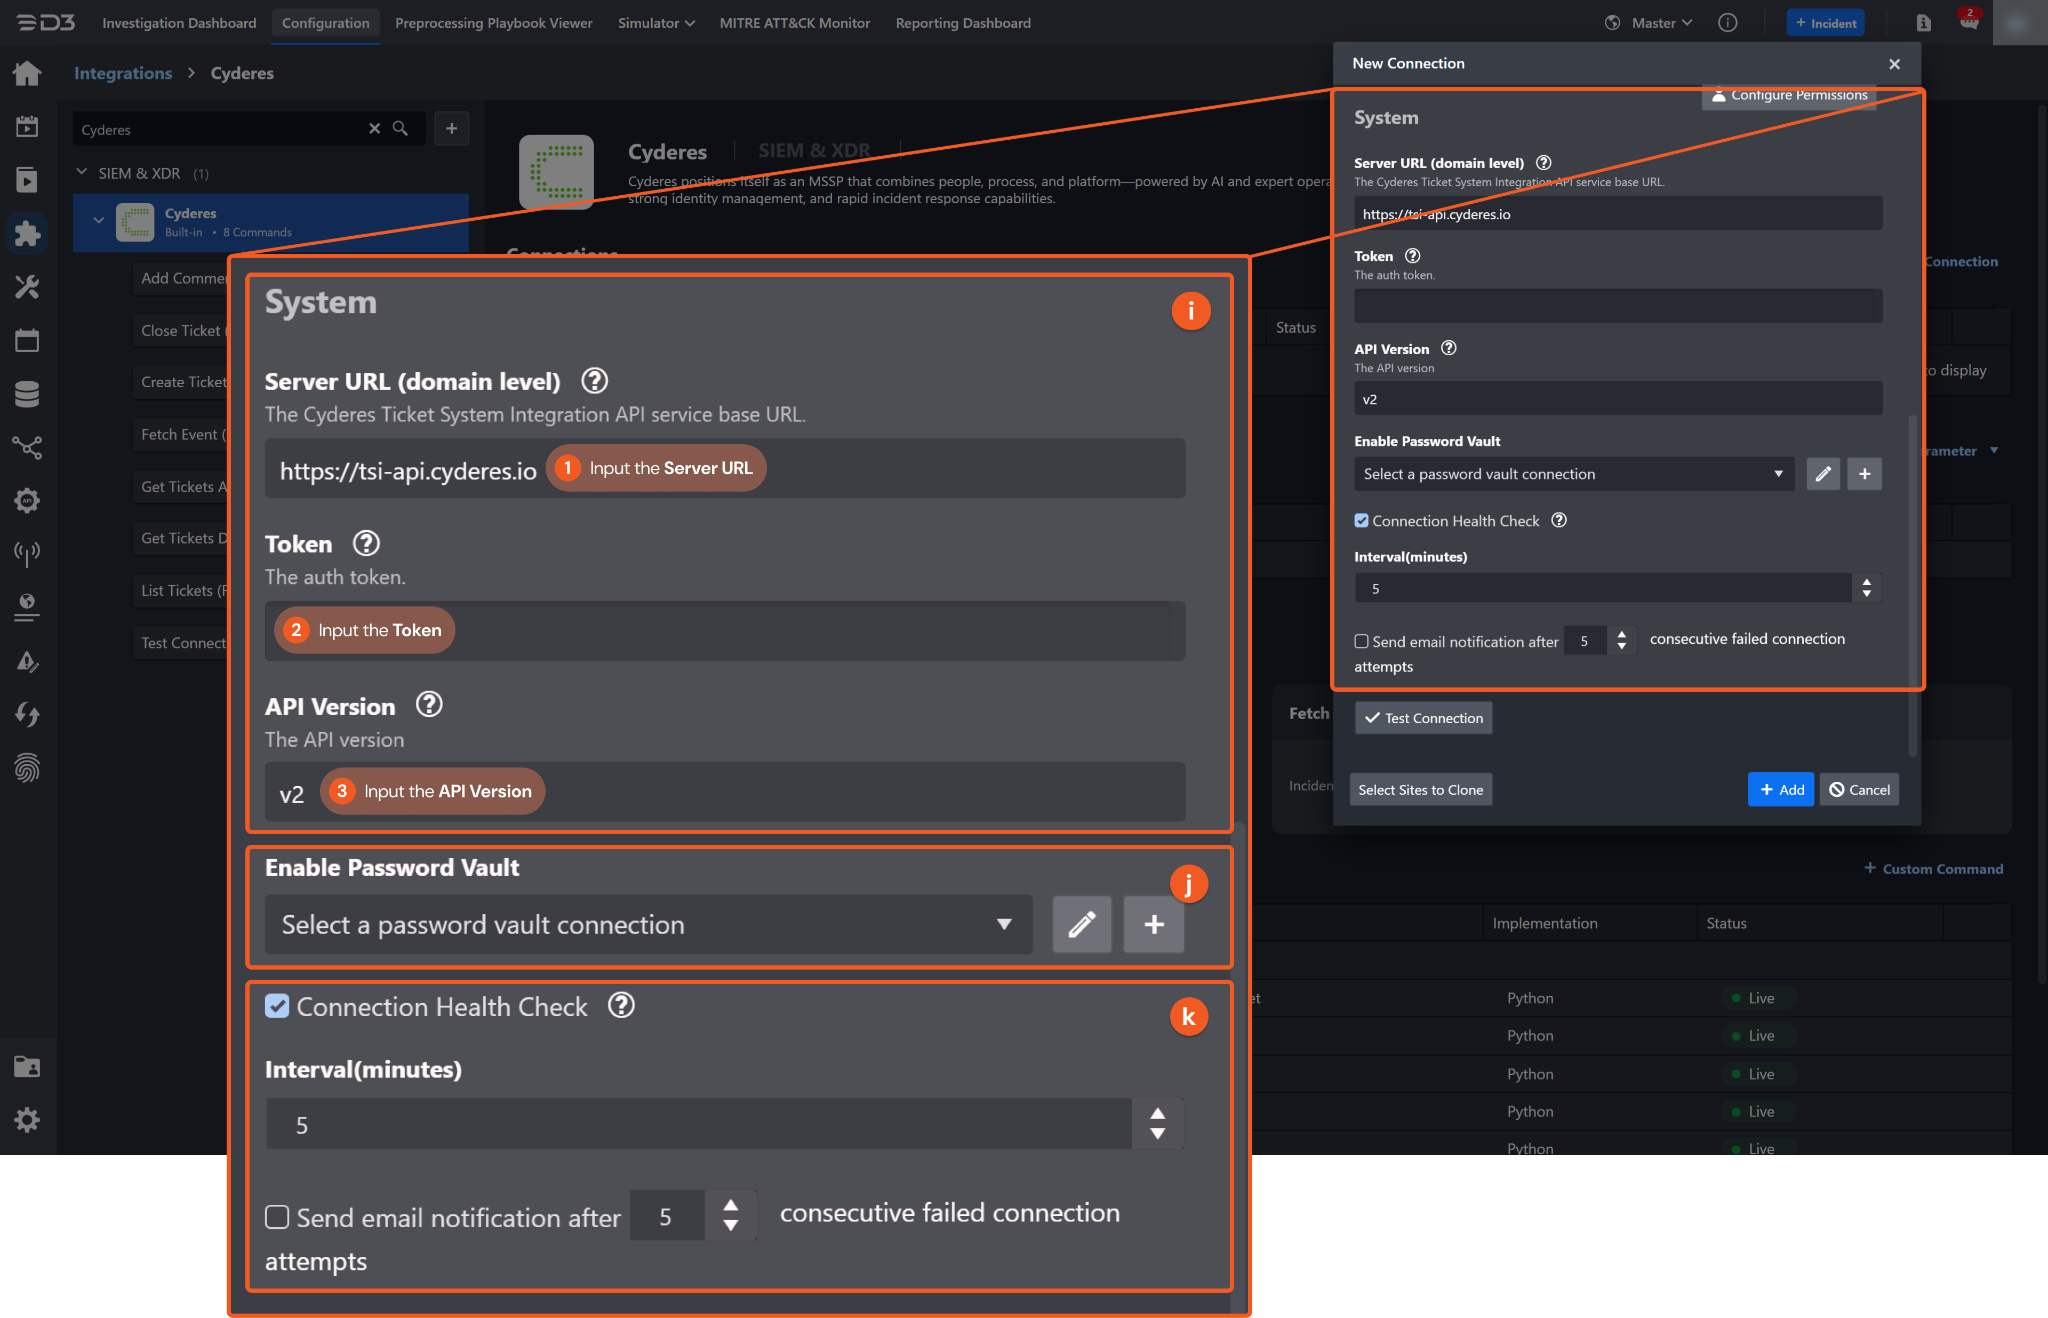Click the Token input field
This screenshot has width=2048, height=1318.
[x=1617, y=306]
